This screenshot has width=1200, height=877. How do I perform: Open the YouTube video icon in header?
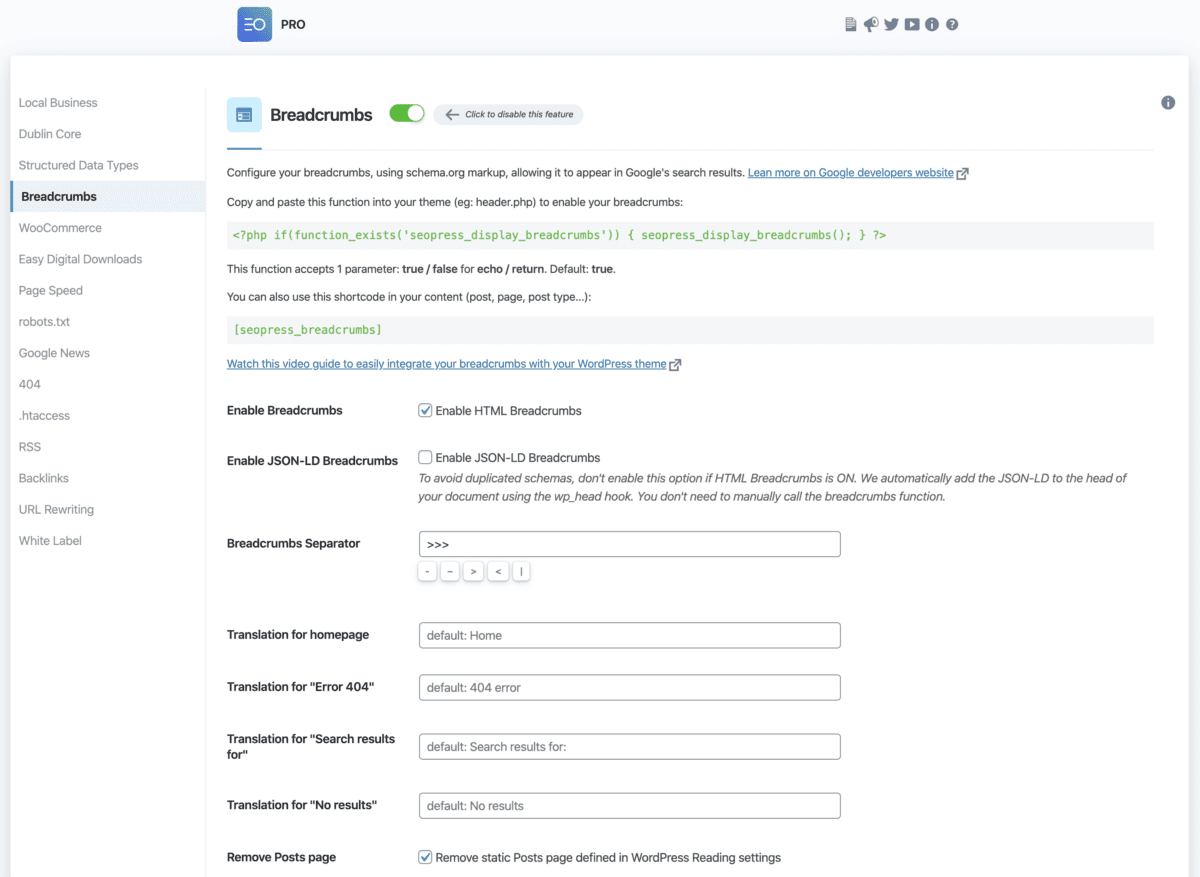(912, 25)
